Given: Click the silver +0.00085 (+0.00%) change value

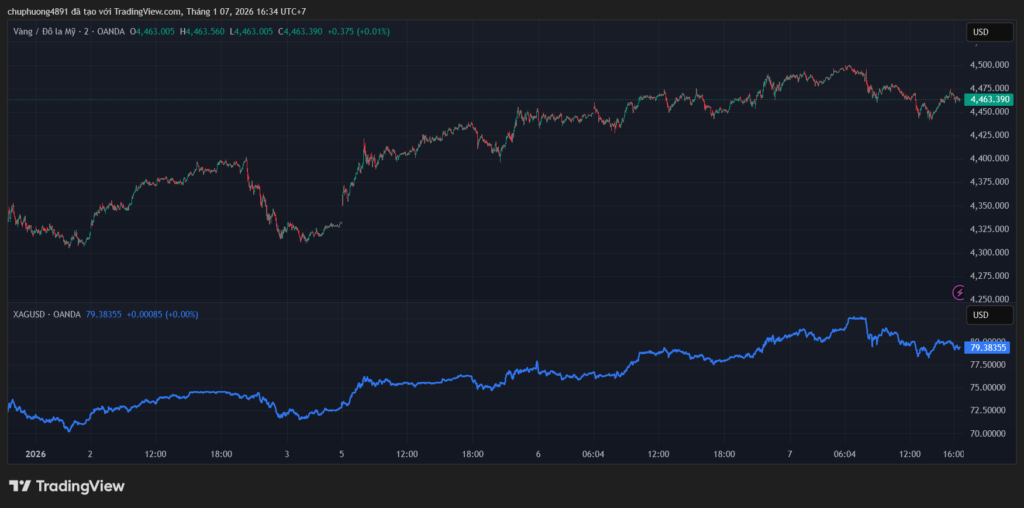Looking at the screenshot, I should (x=162, y=314).
